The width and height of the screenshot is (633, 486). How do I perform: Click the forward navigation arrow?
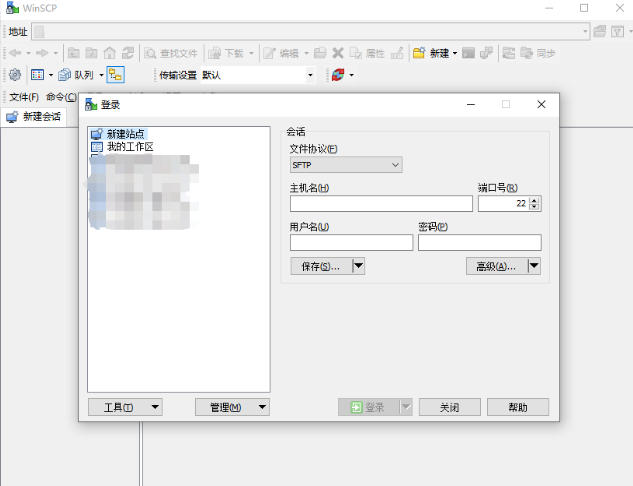pos(42,53)
